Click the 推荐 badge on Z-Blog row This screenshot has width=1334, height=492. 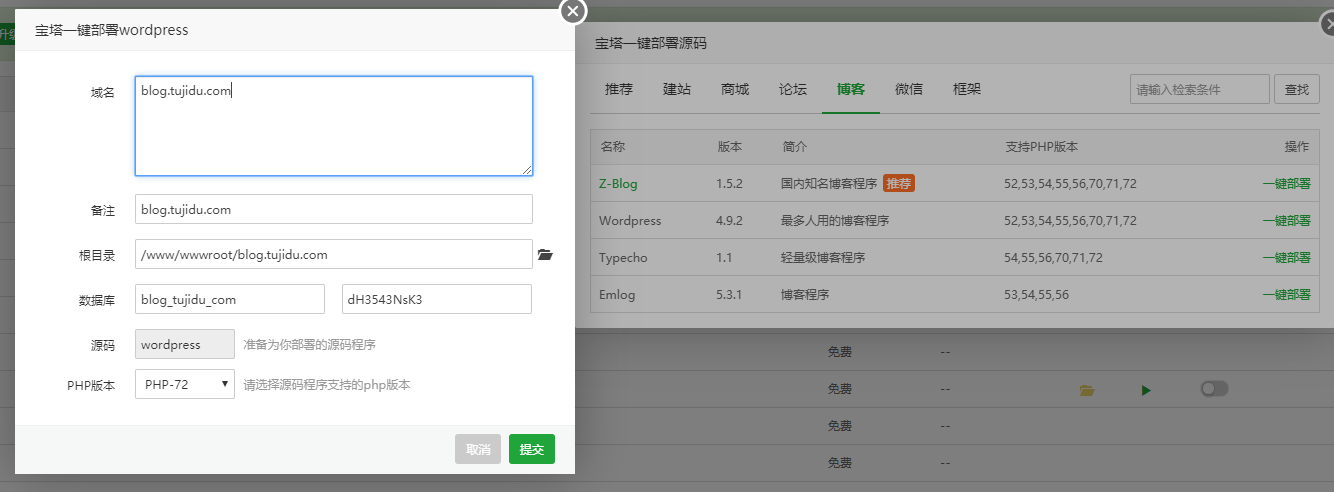click(899, 183)
